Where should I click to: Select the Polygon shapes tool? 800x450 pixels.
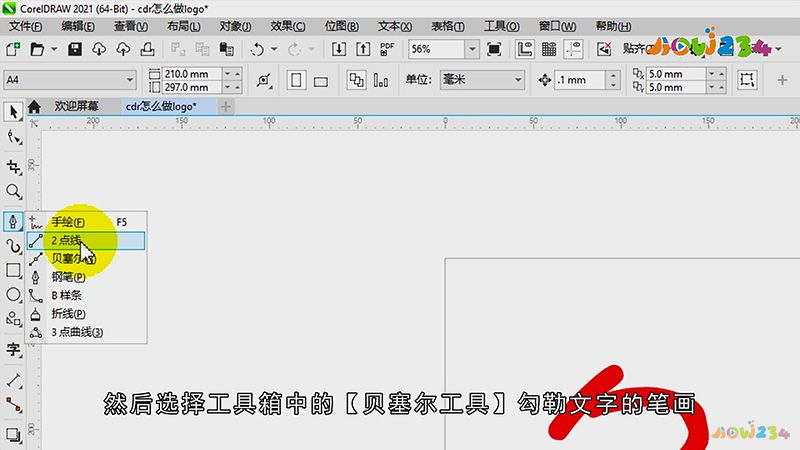[13, 319]
